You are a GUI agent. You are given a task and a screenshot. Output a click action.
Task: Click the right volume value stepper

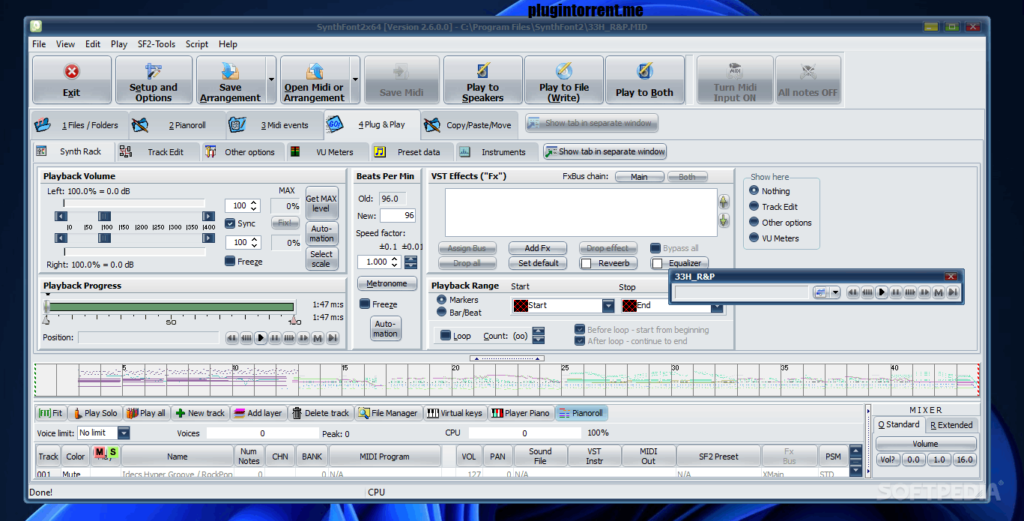(254, 242)
